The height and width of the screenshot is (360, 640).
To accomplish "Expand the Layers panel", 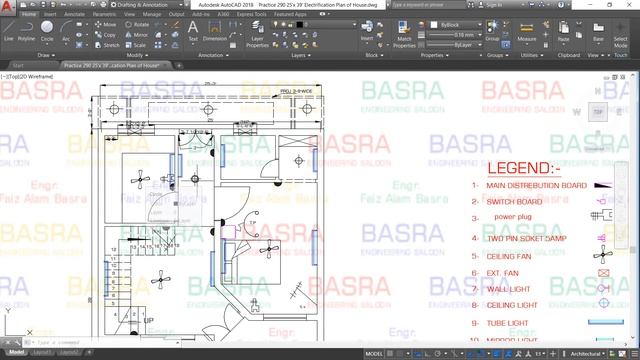I will 301,55.
